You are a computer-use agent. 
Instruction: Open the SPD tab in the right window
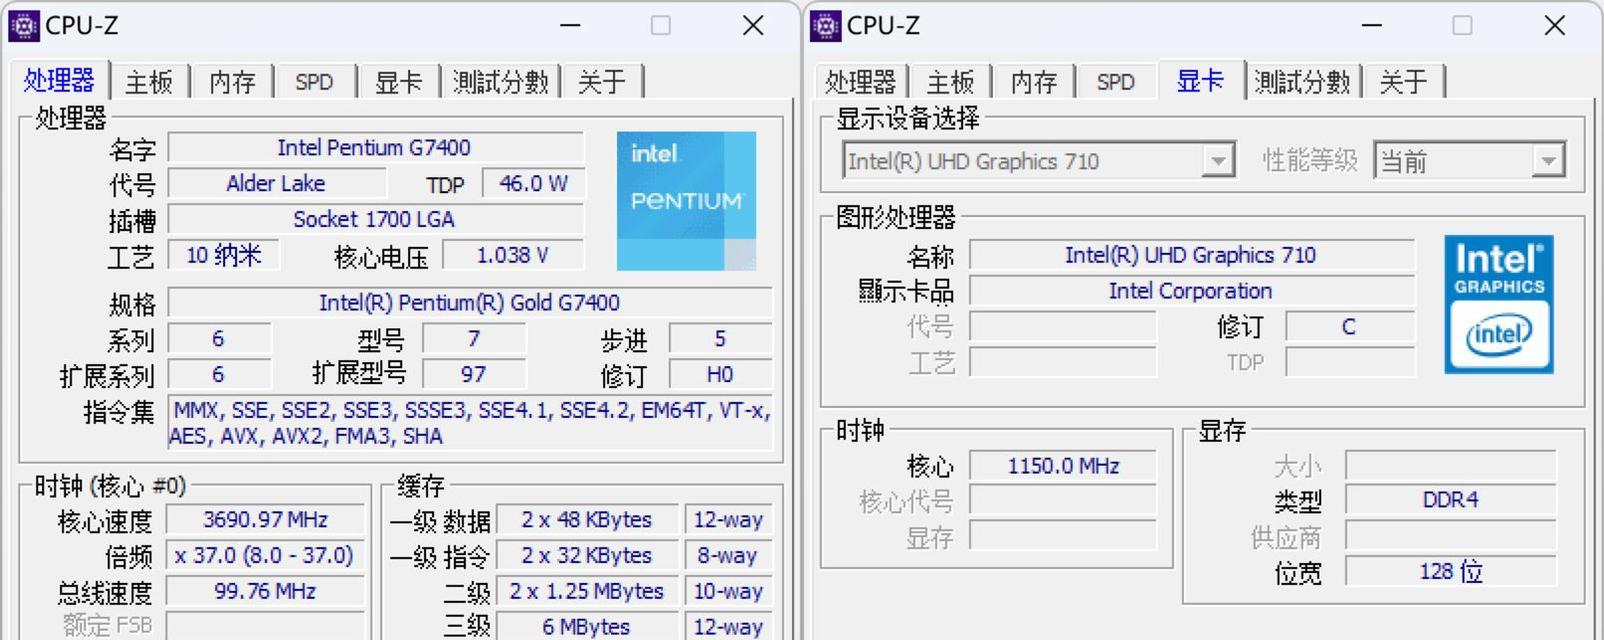click(x=1115, y=82)
